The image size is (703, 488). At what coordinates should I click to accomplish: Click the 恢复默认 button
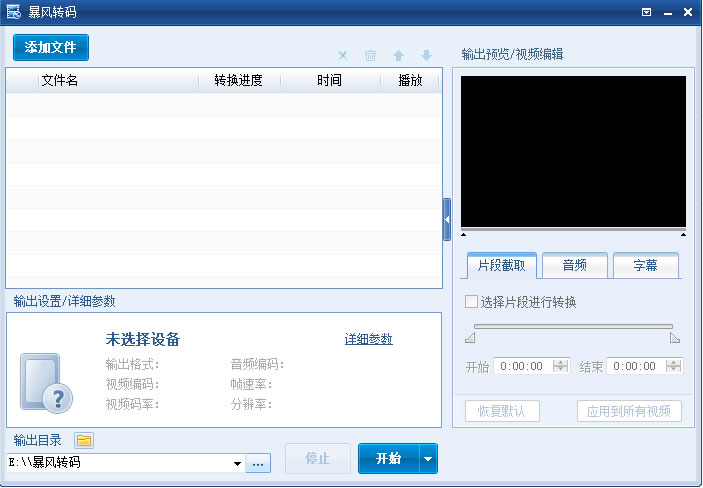point(502,411)
